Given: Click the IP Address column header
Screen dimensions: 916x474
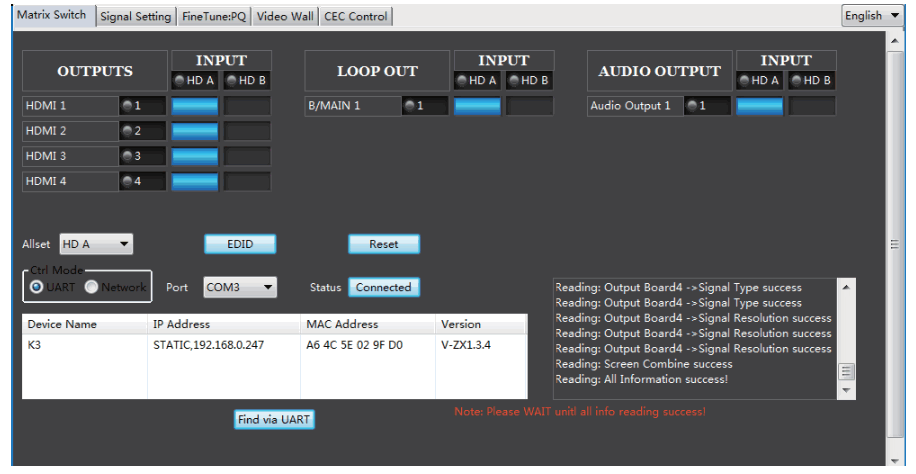Looking at the screenshot, I should (x=224, y=324).
